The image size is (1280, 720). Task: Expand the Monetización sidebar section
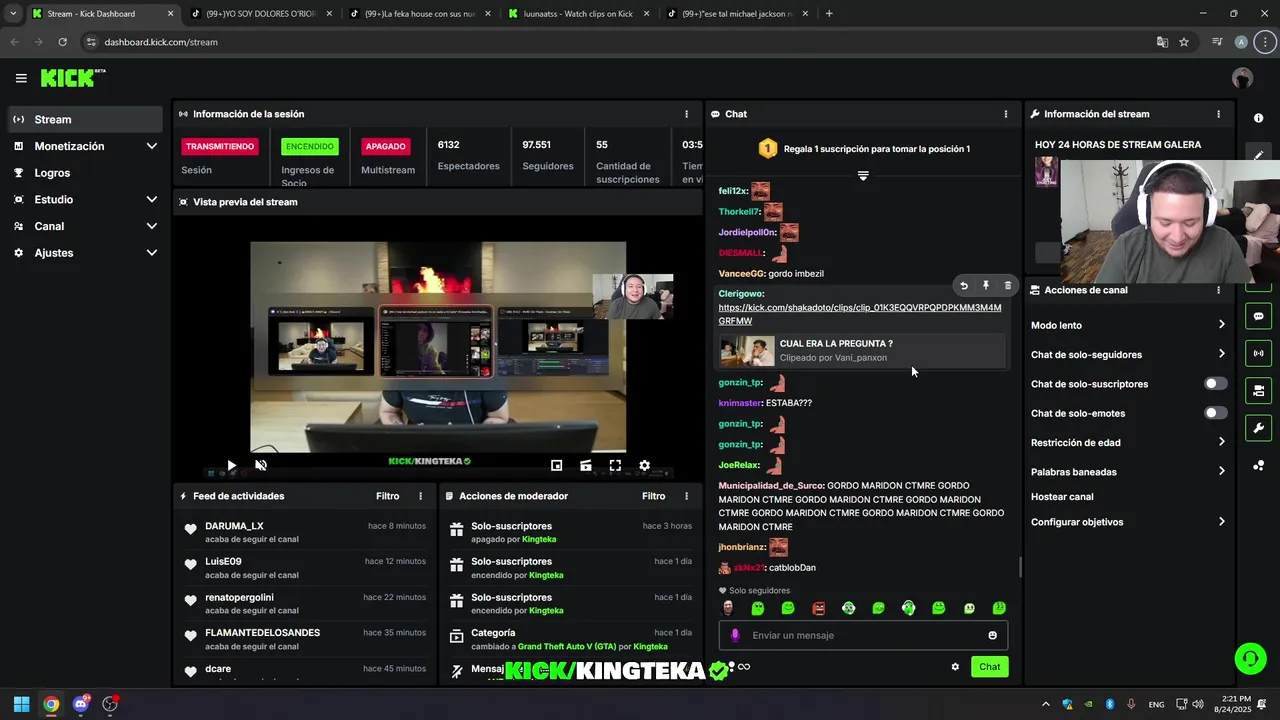coord(152,146)
